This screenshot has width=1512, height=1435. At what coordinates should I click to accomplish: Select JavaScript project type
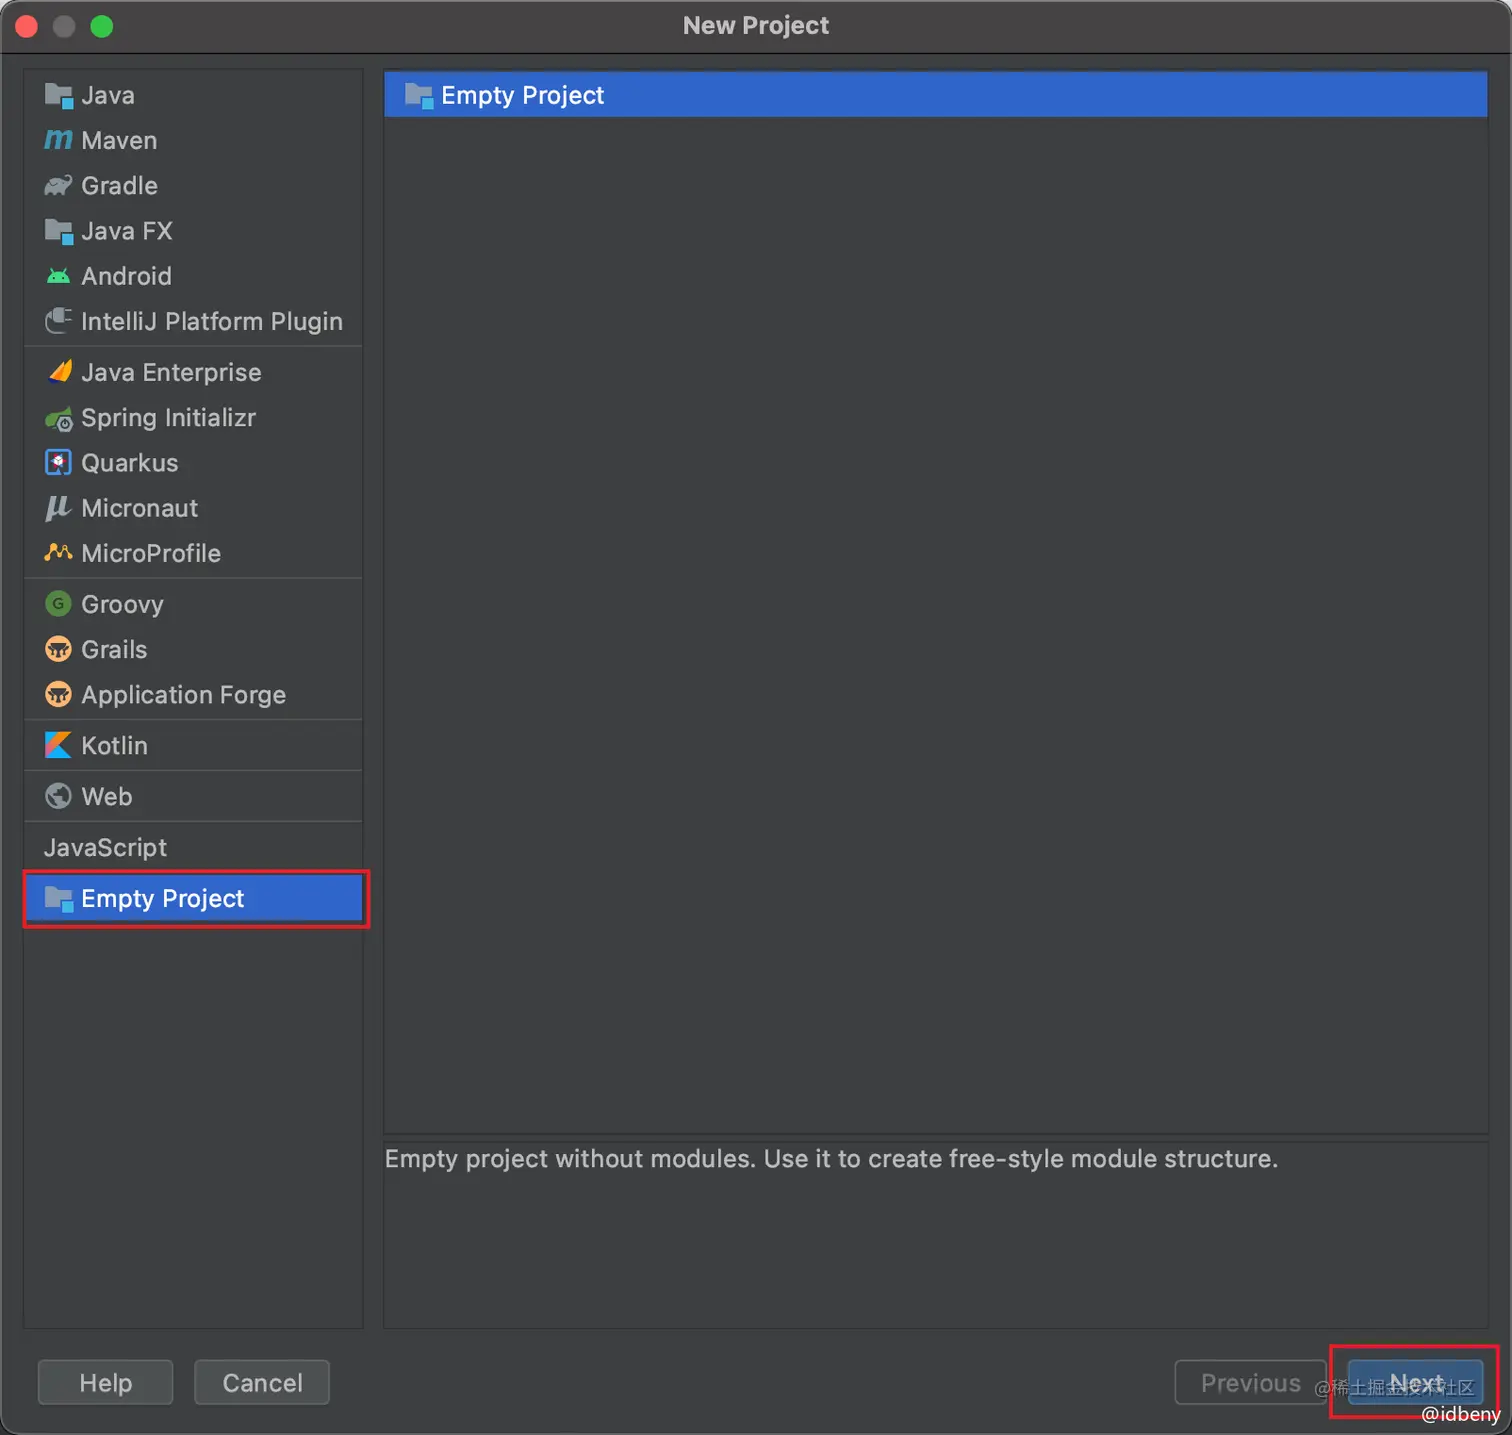[105, 847]
